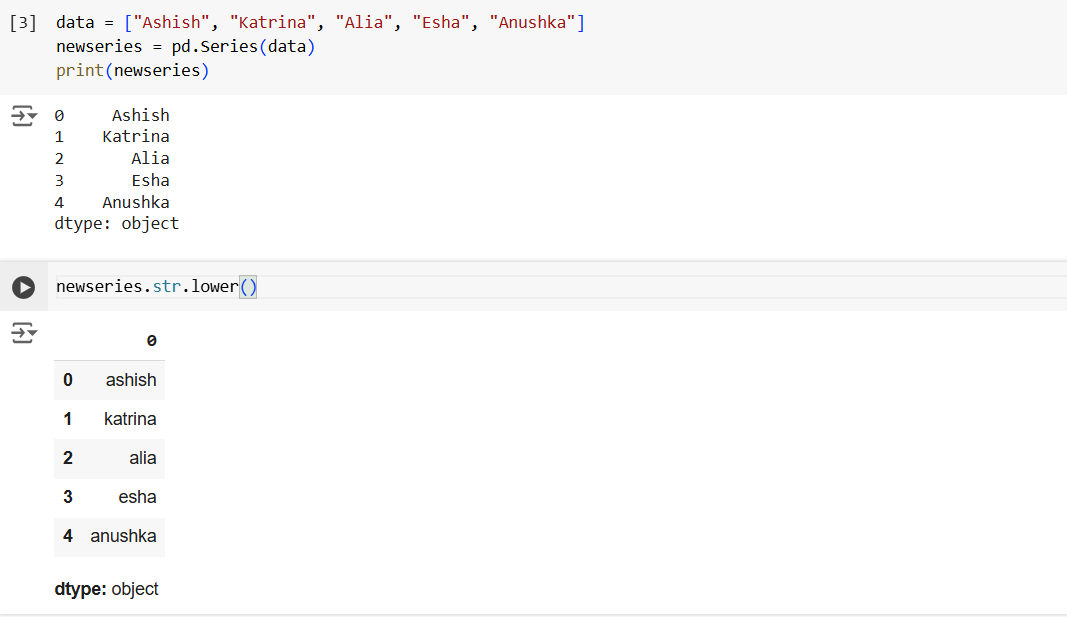
Task: Click the output options icon below the run button
Action: [x=24, y=333]
